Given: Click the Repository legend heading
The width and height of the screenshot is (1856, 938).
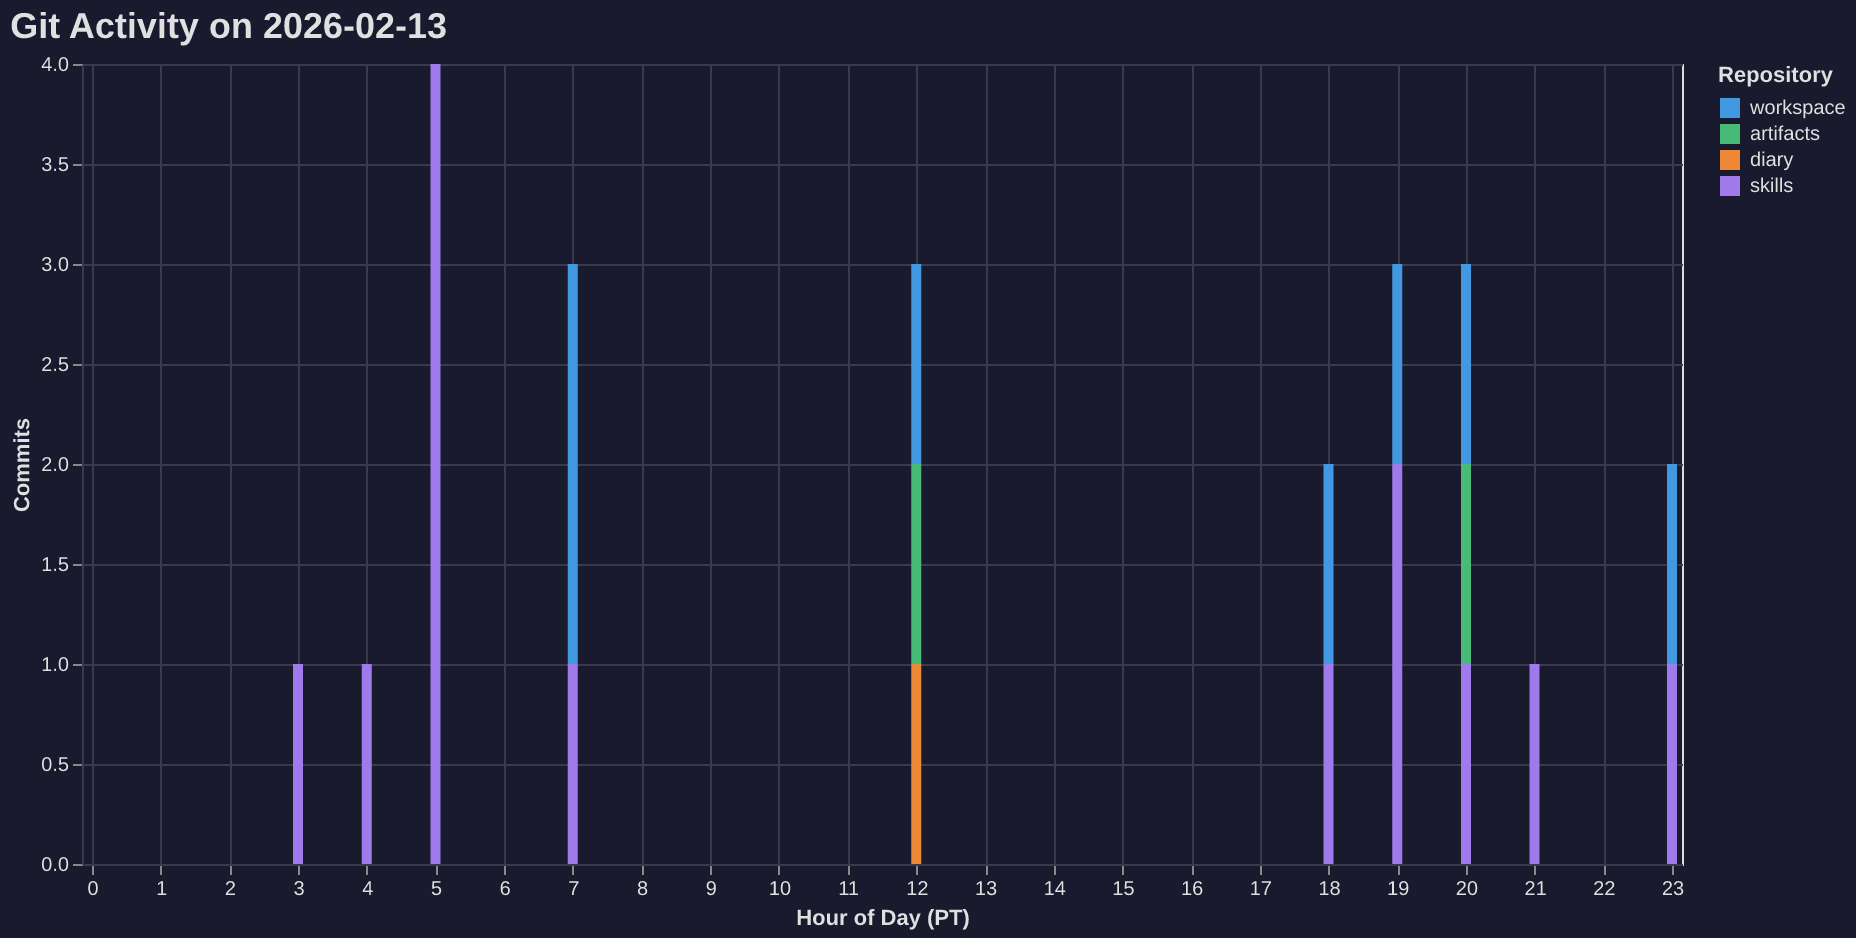Looking at the screenshot, I should click(x=1775, y=74).
